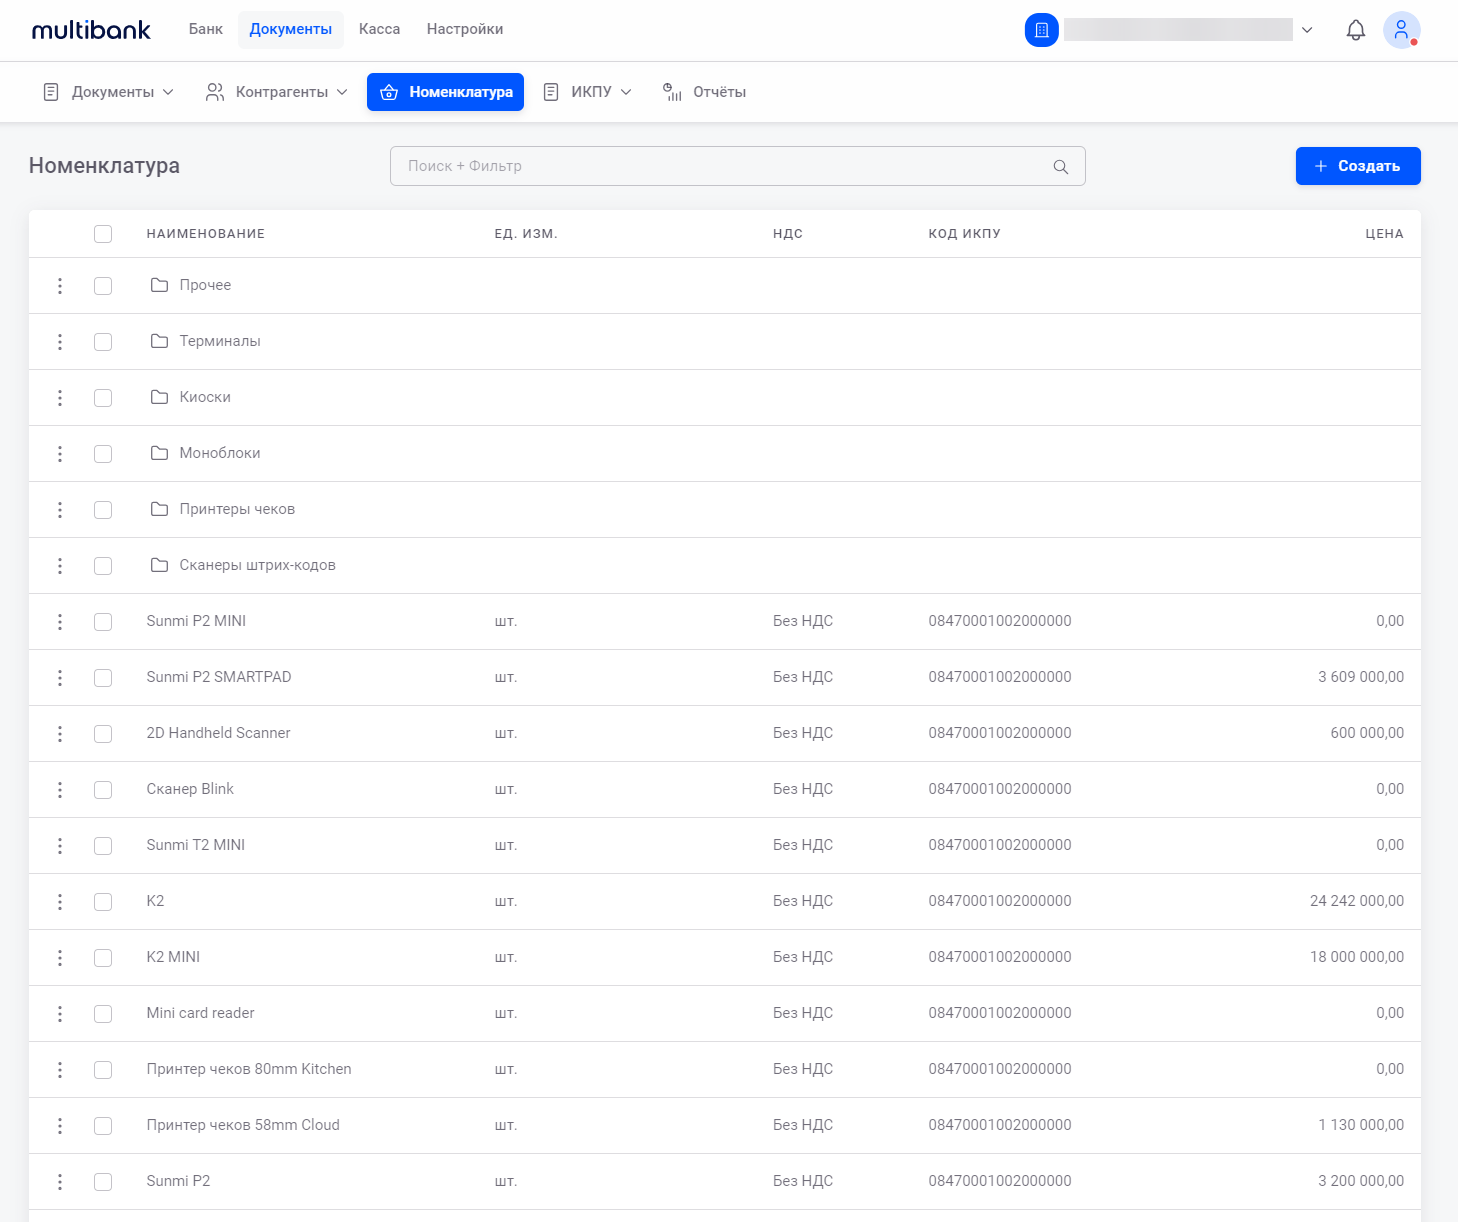Screen dimensions: 1458x1222
Task: Expand the ИКПУ dropdown
Action: point(588,92)
